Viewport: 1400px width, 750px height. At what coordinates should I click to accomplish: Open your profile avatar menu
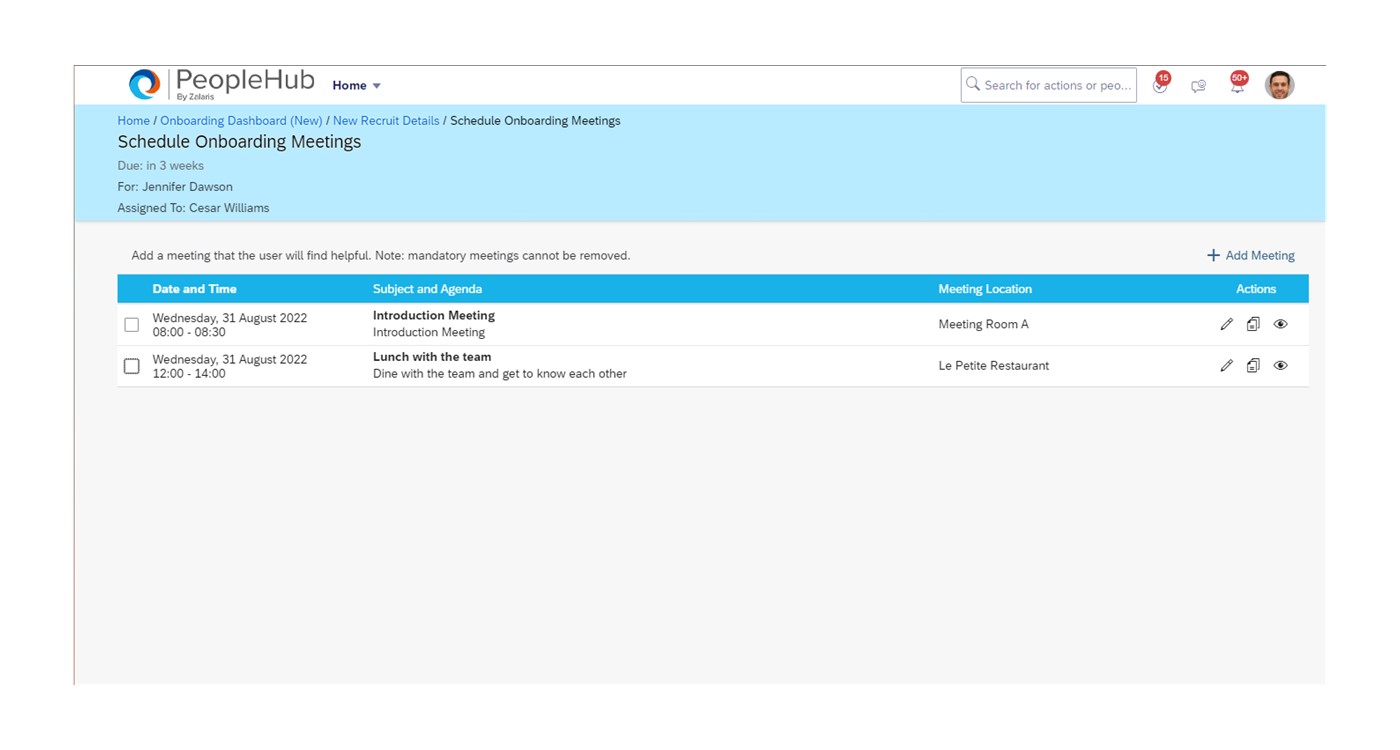[x=1280, y=85]
